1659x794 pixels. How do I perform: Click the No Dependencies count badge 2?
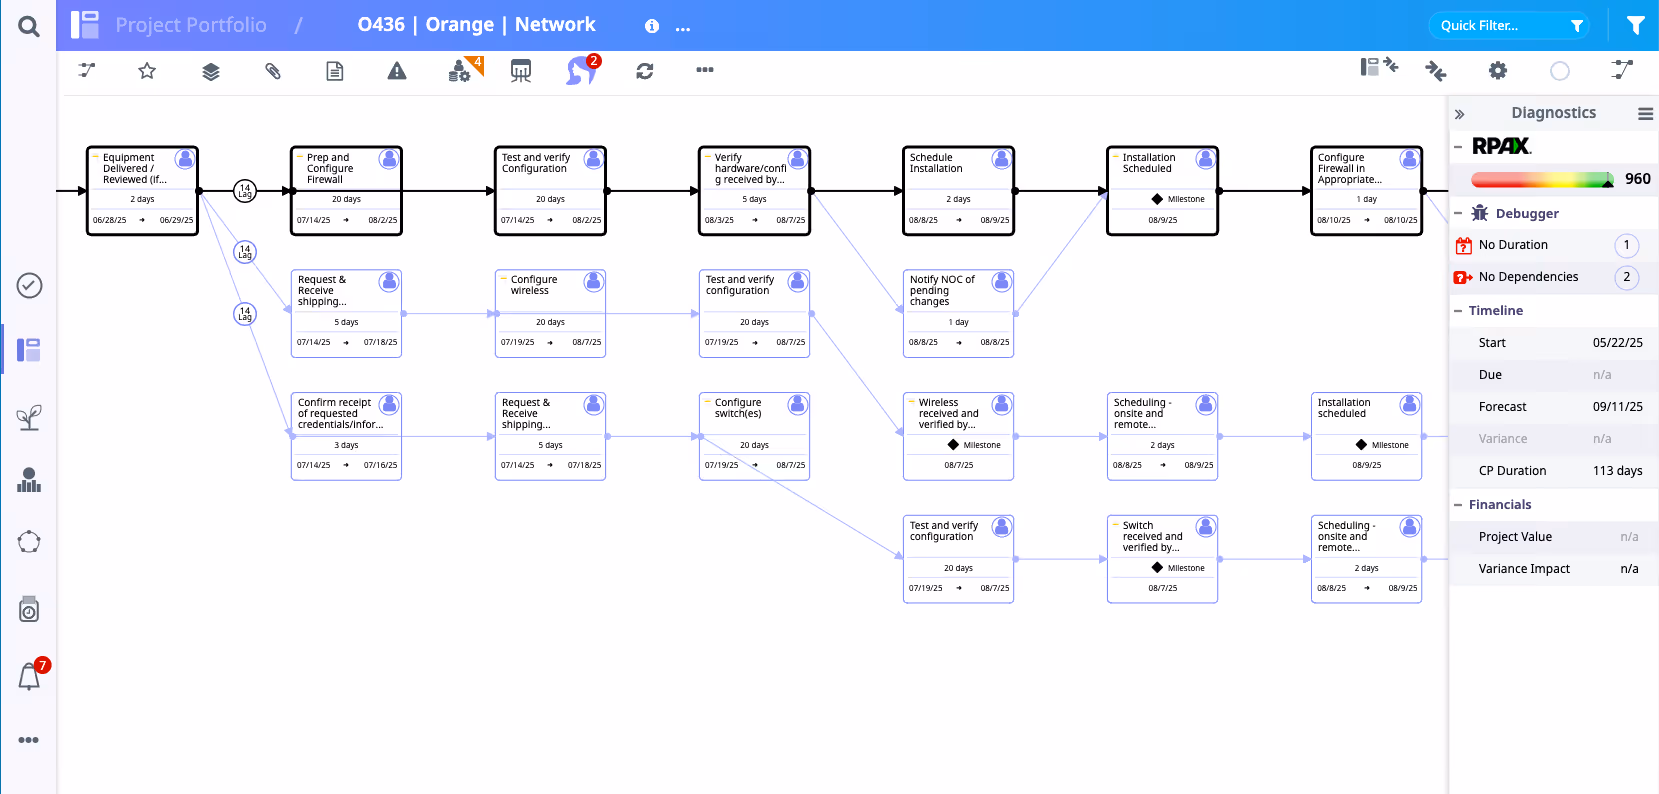coord(1627,277)
